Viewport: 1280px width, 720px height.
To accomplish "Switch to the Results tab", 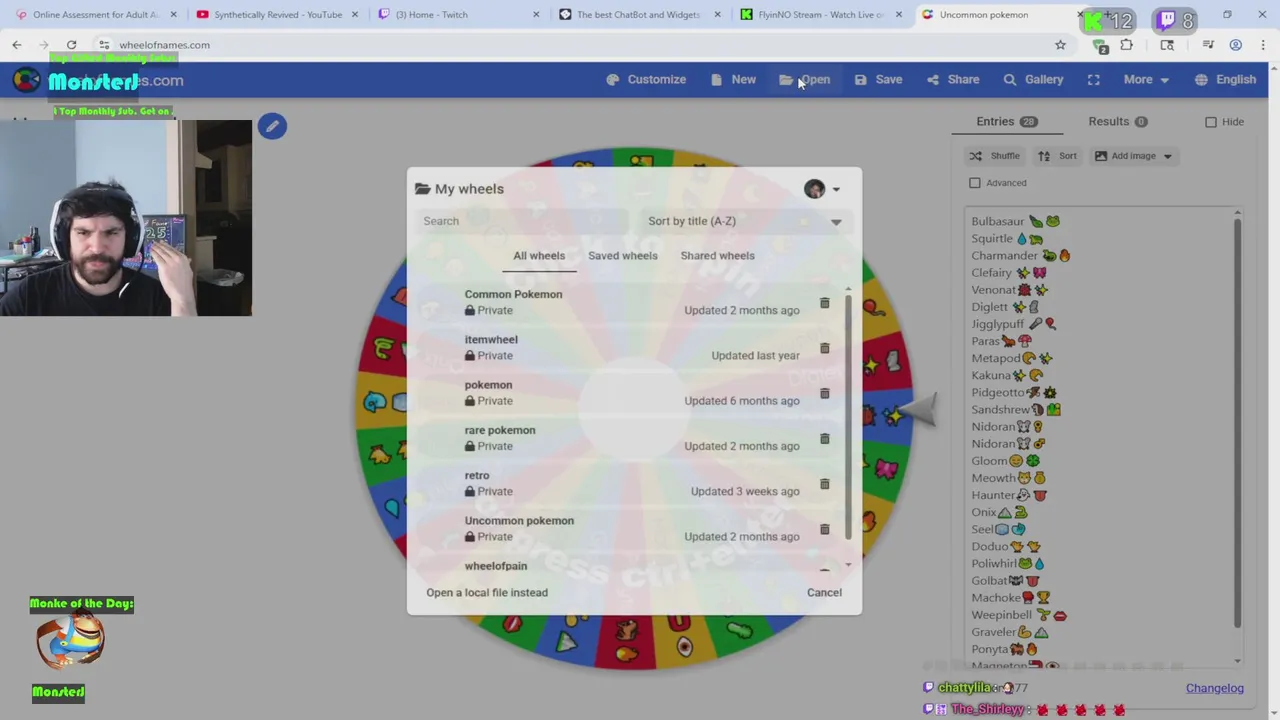I will tap(1118, 122).
